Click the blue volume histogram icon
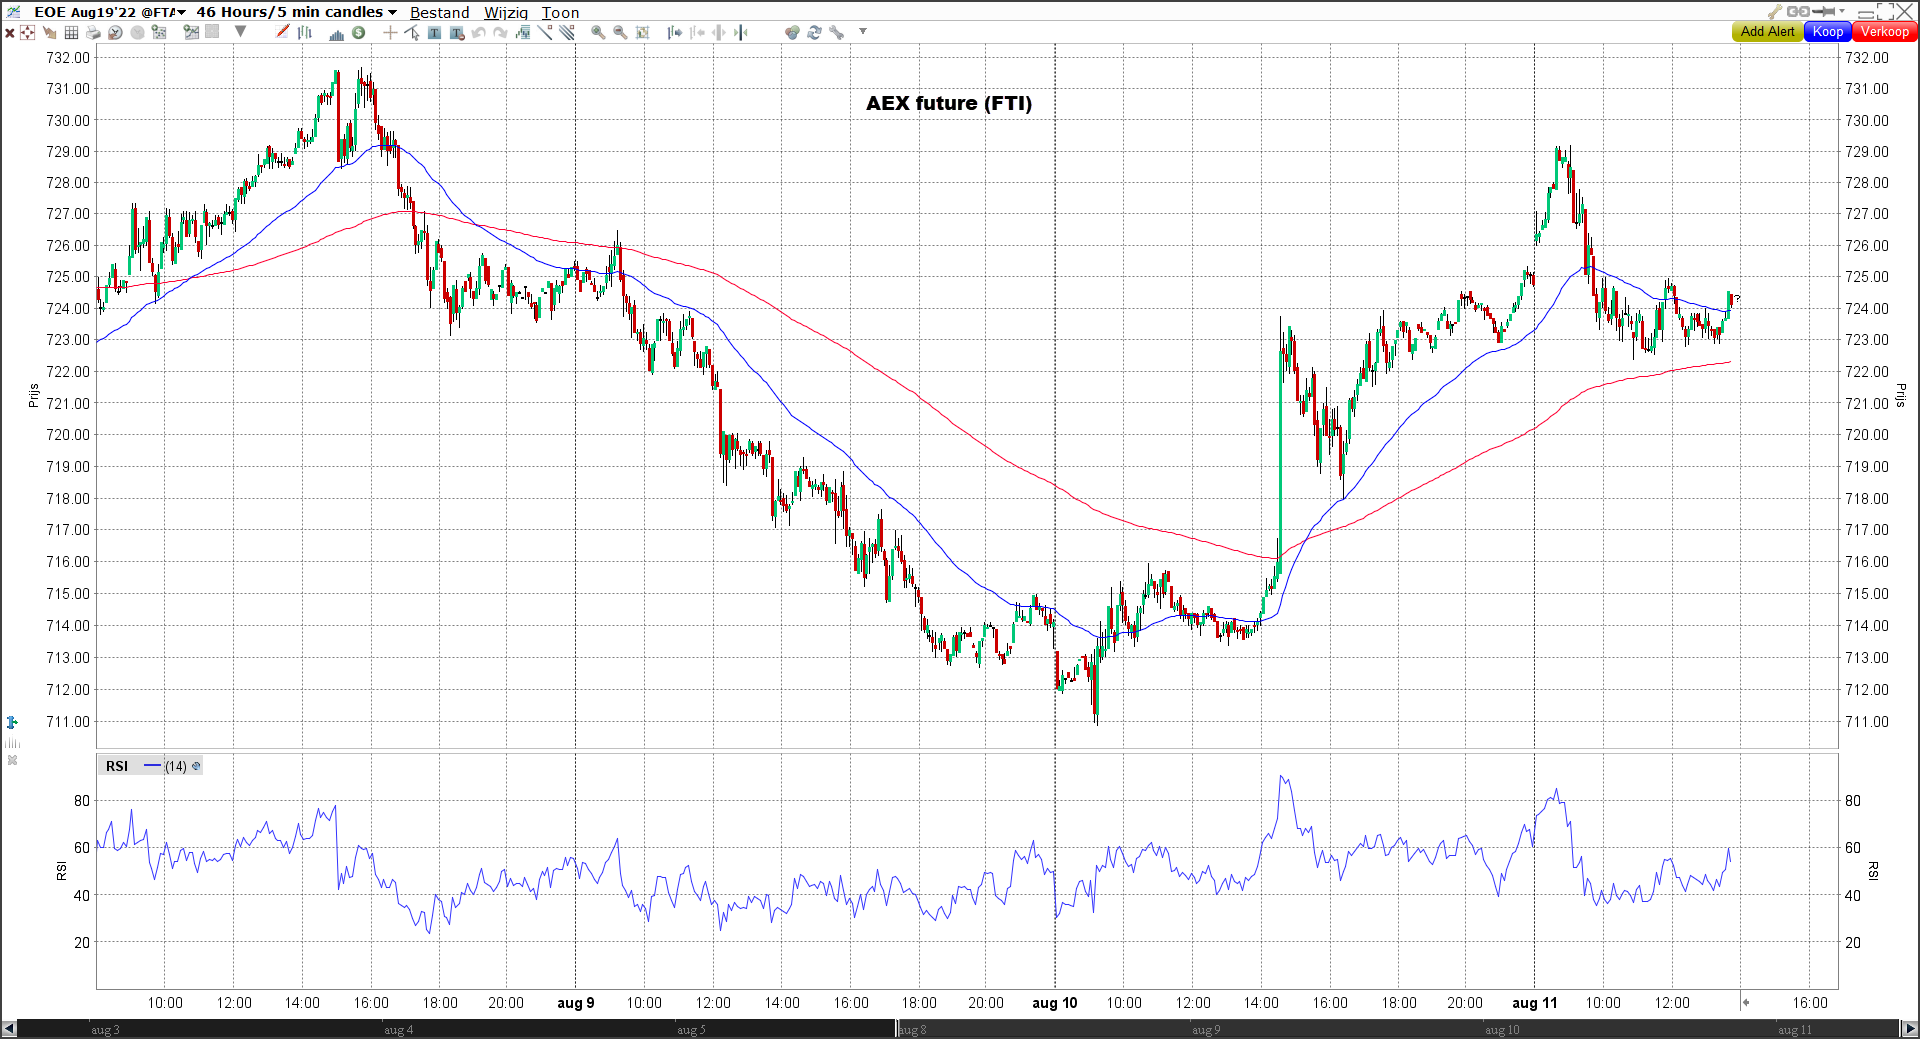The height and width of the screenshot is (1039, 1920). 336,32
